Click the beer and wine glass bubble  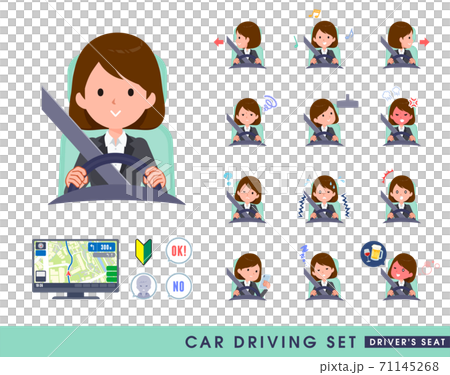[374, 253]
